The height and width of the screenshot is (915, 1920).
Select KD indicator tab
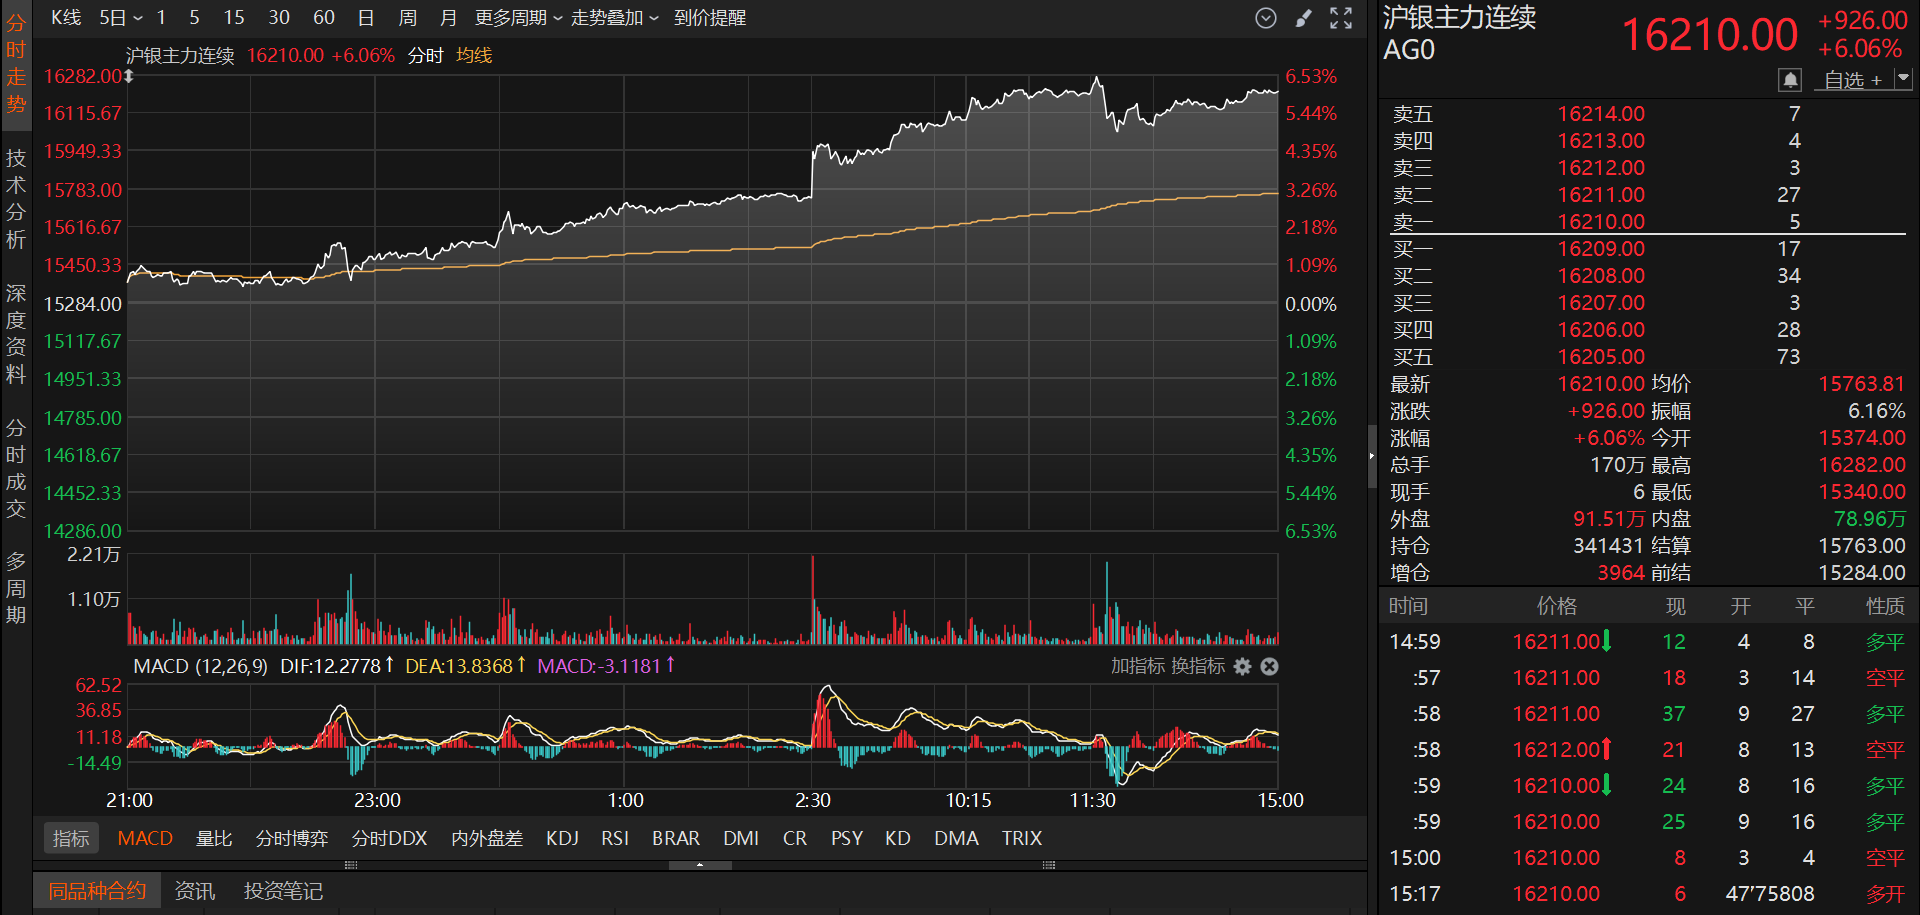[898, 839]
